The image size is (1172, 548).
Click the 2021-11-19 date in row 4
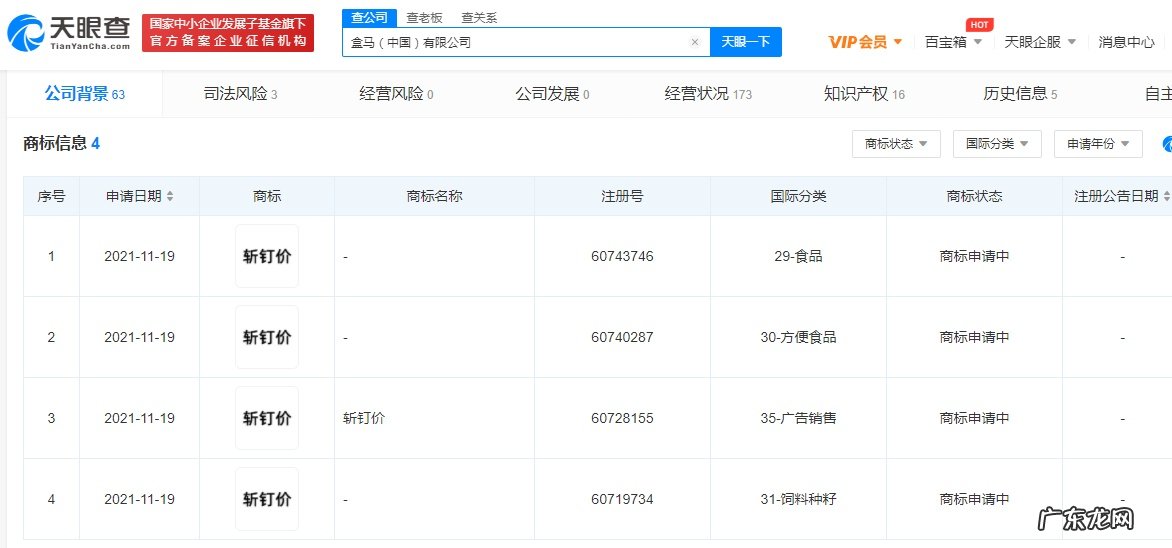click(139, 499)
